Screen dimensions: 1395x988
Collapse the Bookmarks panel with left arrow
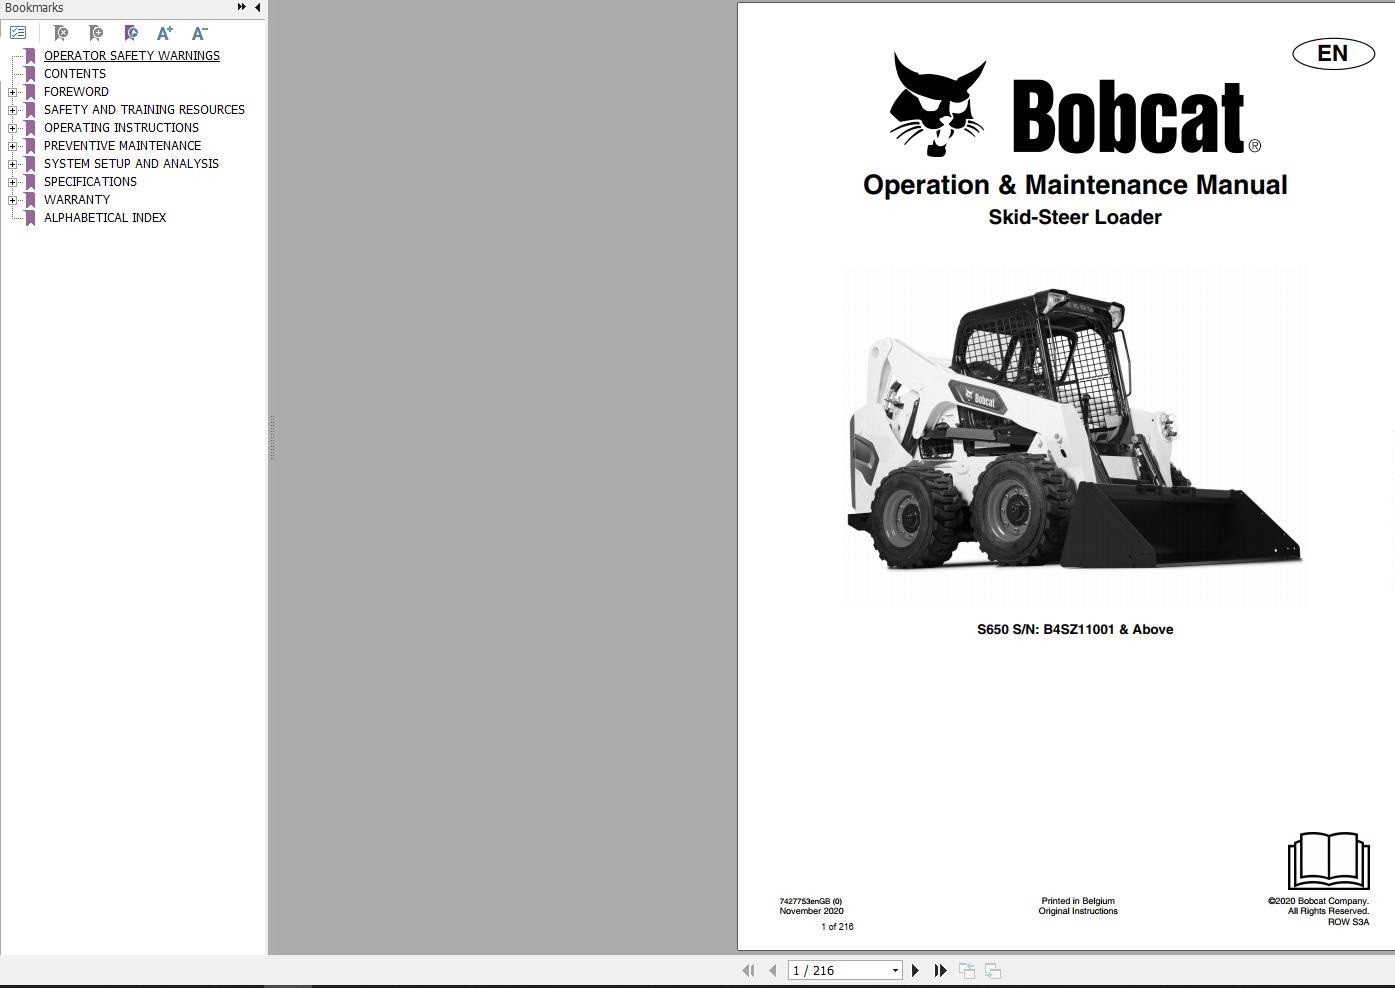258,7
